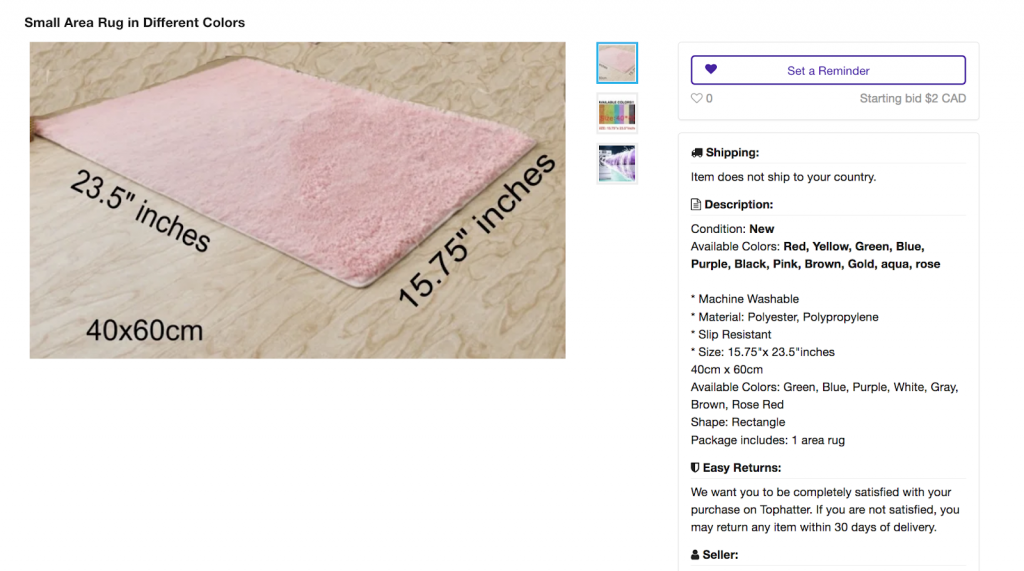Click the Seller heading

point(720,555)
